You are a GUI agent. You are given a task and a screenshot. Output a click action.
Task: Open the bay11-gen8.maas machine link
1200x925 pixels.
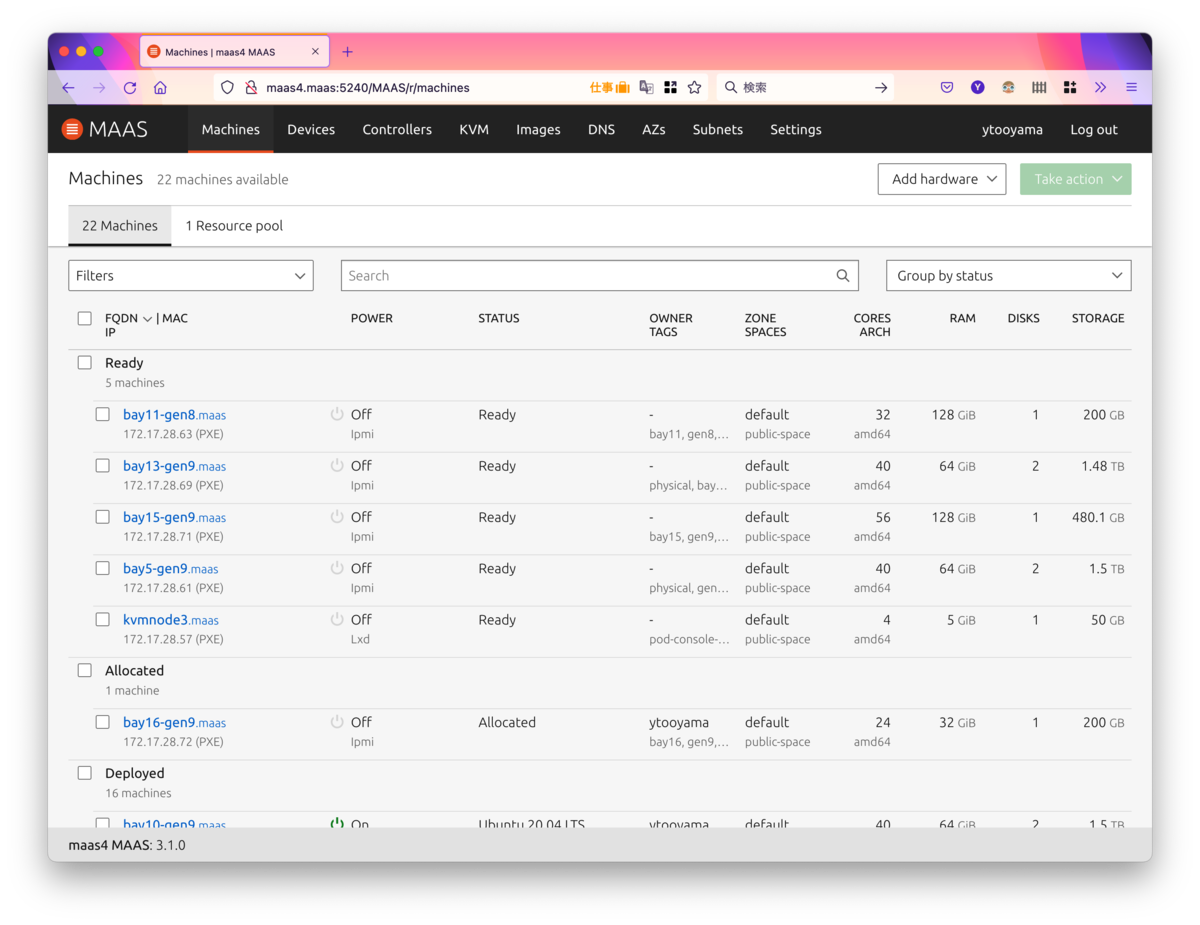pos(174,415)
